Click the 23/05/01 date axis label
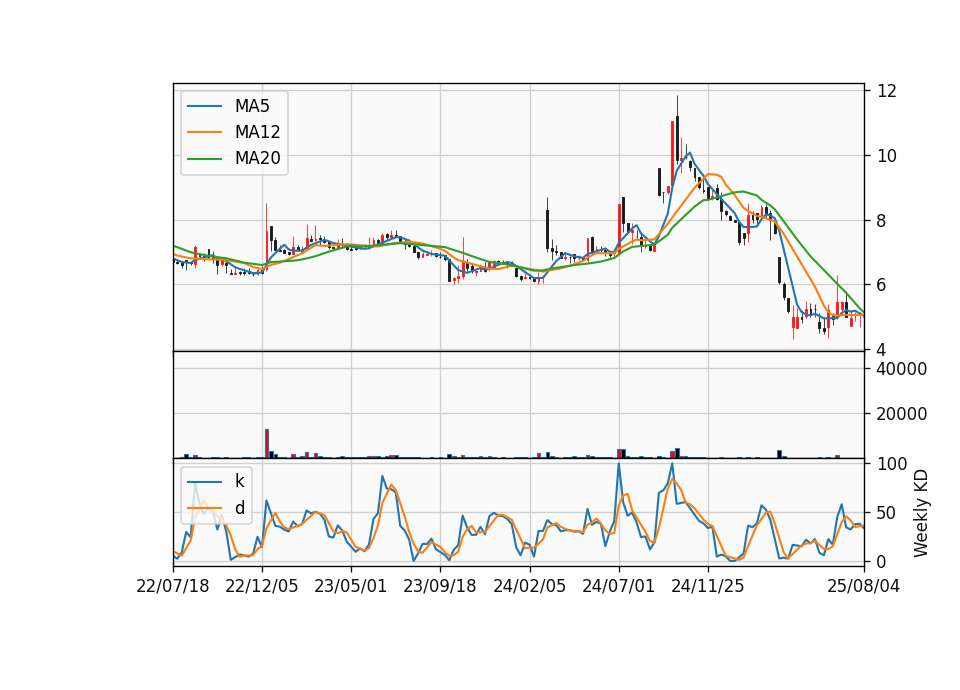This screenshot has height=690, width=960. click(351, 587)
